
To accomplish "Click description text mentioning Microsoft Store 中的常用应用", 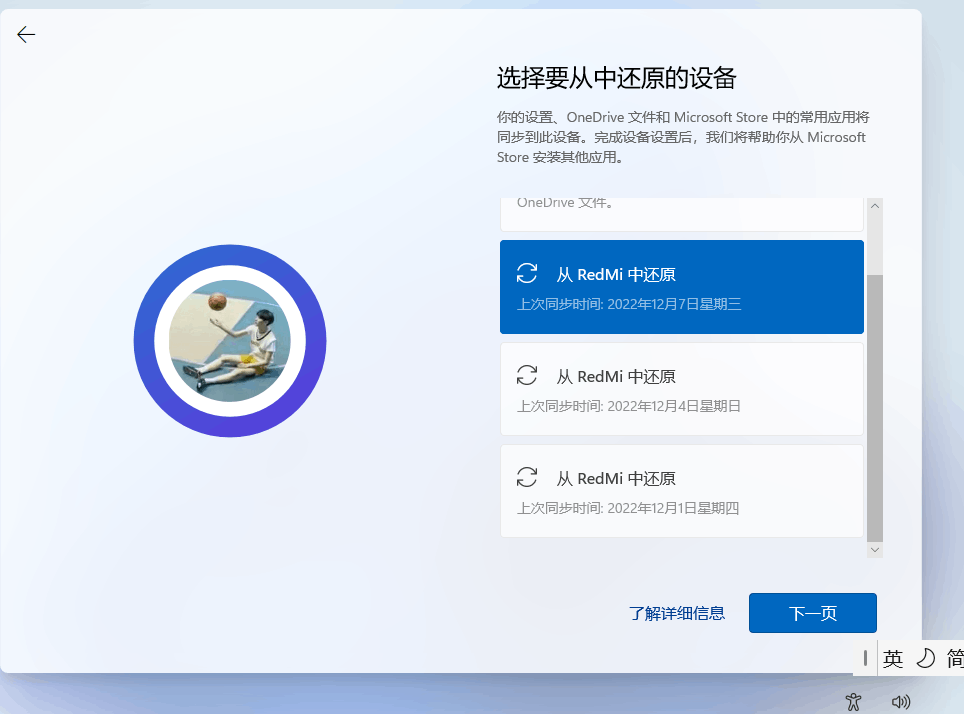I will point(683,137).
